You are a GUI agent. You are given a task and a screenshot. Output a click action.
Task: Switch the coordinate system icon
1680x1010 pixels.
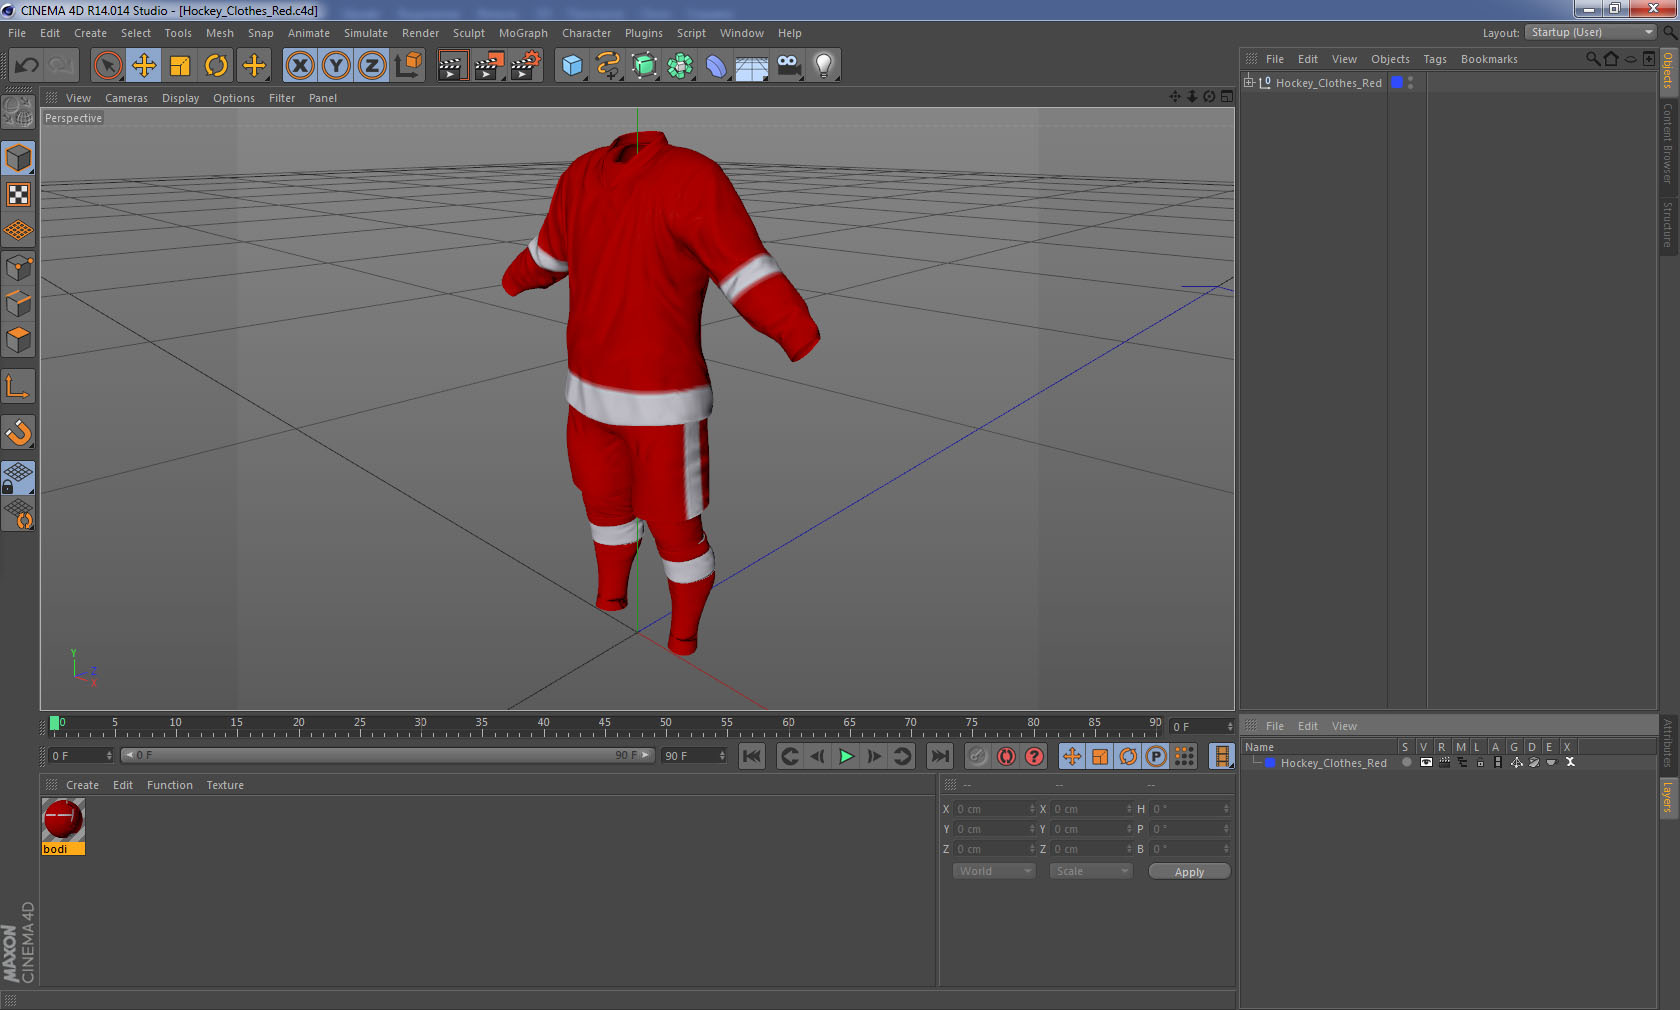point(408,66)
